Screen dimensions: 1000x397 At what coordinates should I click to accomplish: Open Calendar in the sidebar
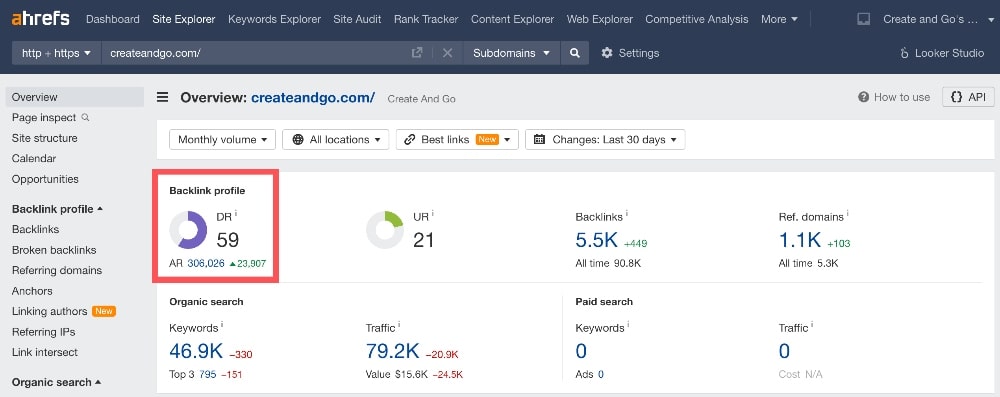[34, 158]
